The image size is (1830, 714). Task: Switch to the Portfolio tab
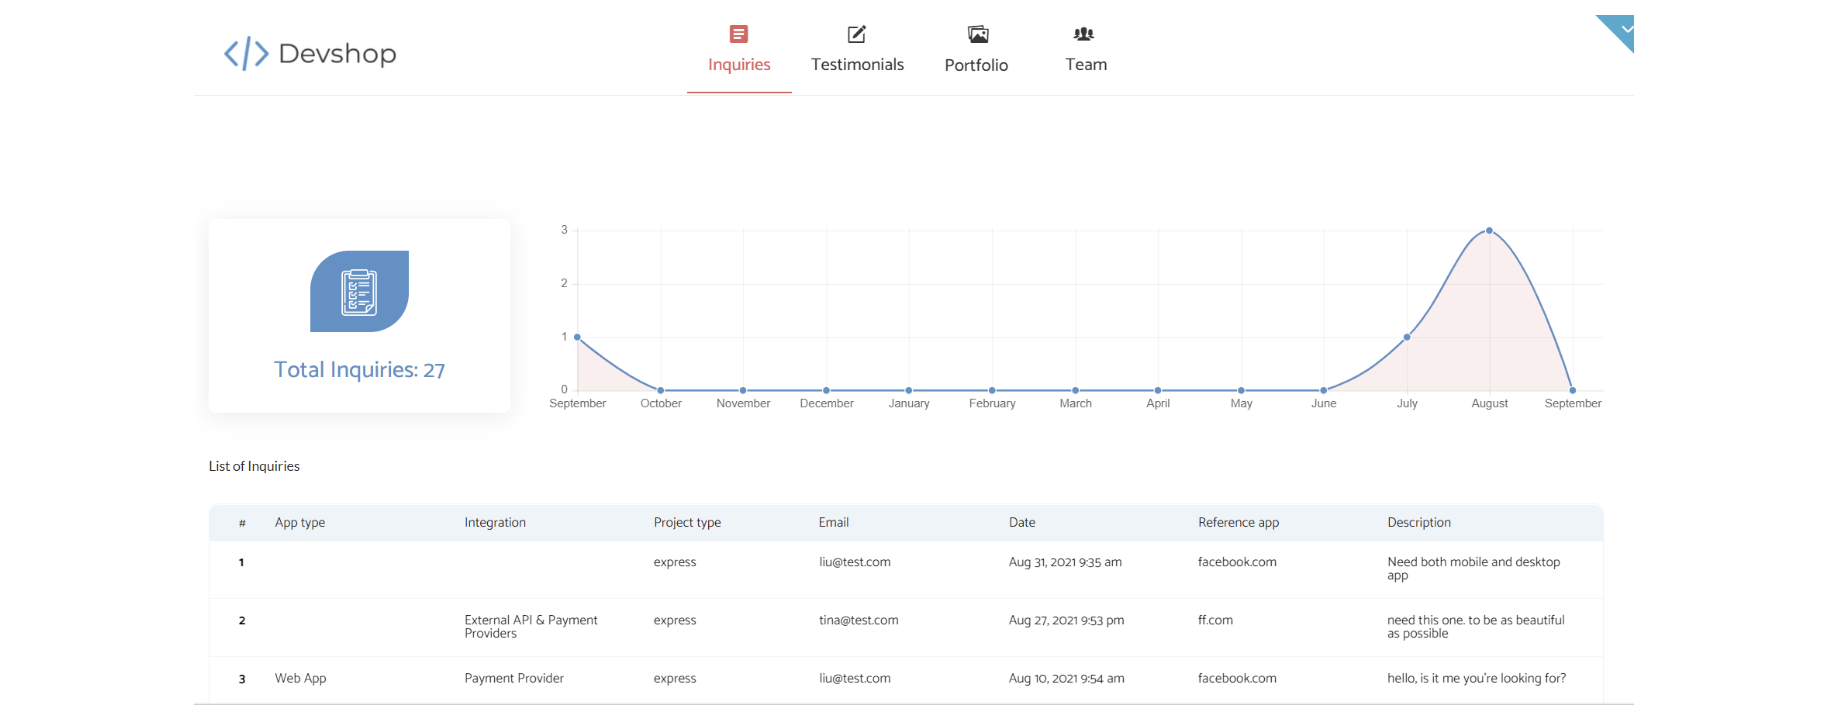976,65
